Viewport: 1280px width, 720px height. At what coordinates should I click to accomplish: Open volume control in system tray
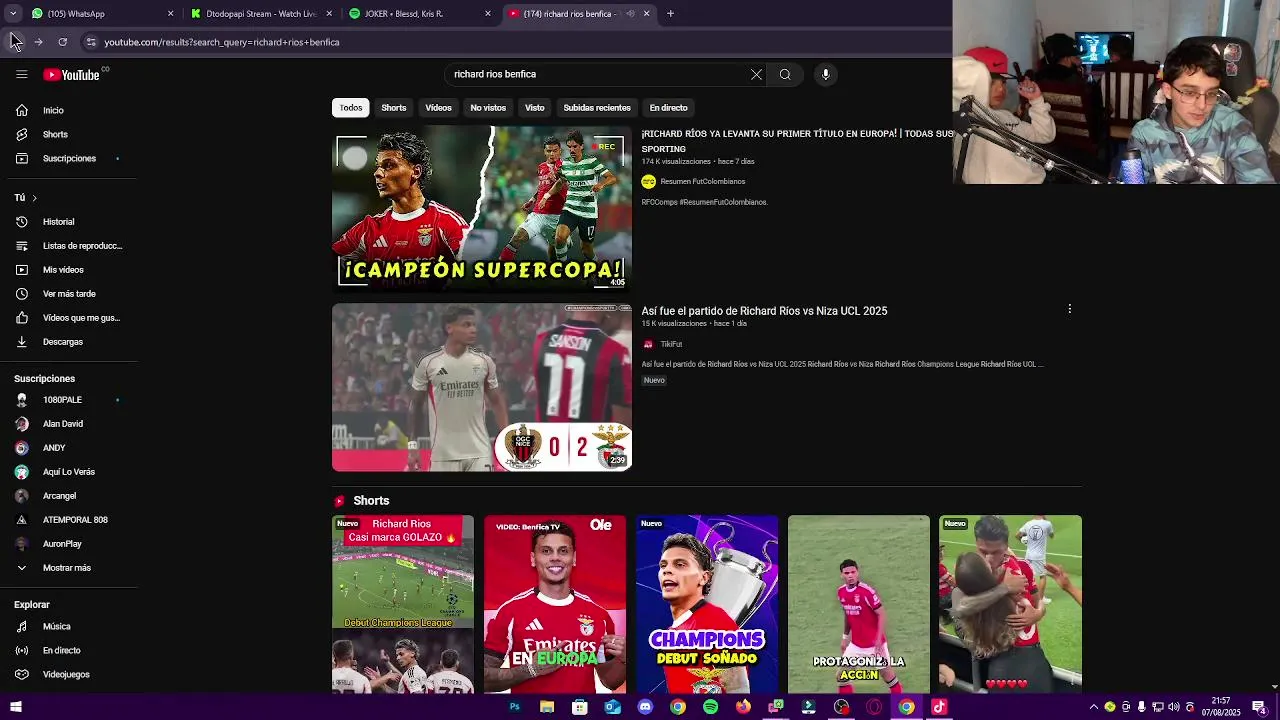(x=1174, y=707)
